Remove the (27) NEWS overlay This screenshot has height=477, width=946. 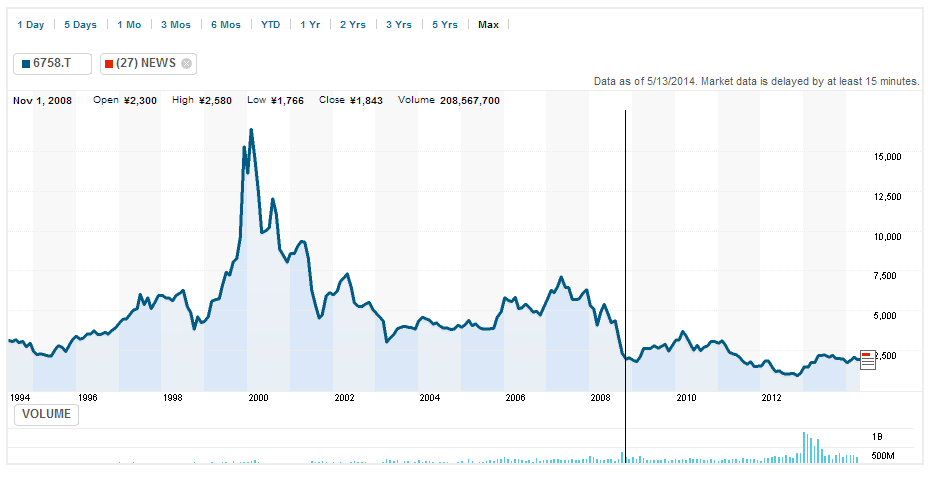[x=187, y=64]
